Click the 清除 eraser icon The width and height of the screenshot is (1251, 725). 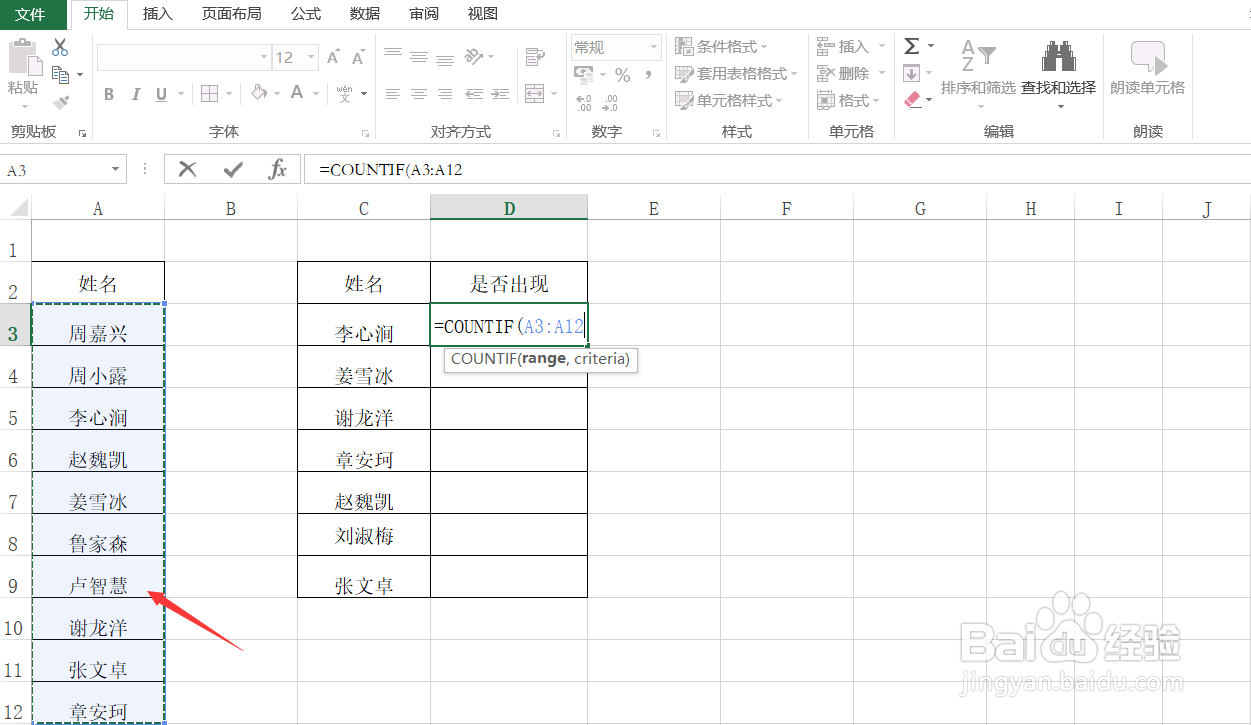click(911, 99)
